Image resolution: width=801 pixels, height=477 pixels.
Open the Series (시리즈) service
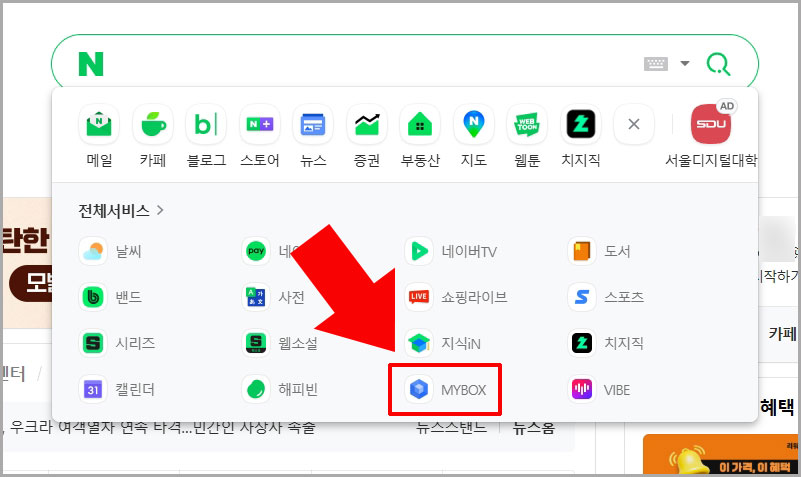click(117, 343)
